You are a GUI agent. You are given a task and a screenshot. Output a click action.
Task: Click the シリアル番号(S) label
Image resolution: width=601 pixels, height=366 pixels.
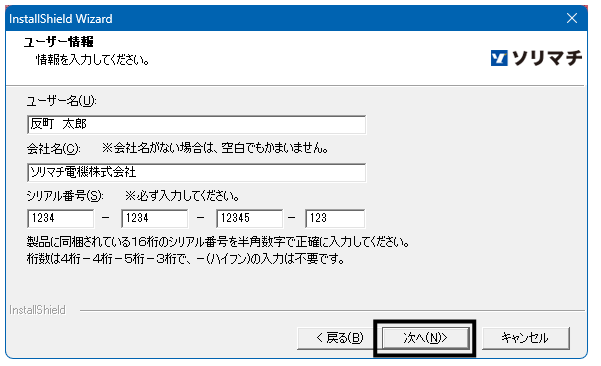point(65,196)
